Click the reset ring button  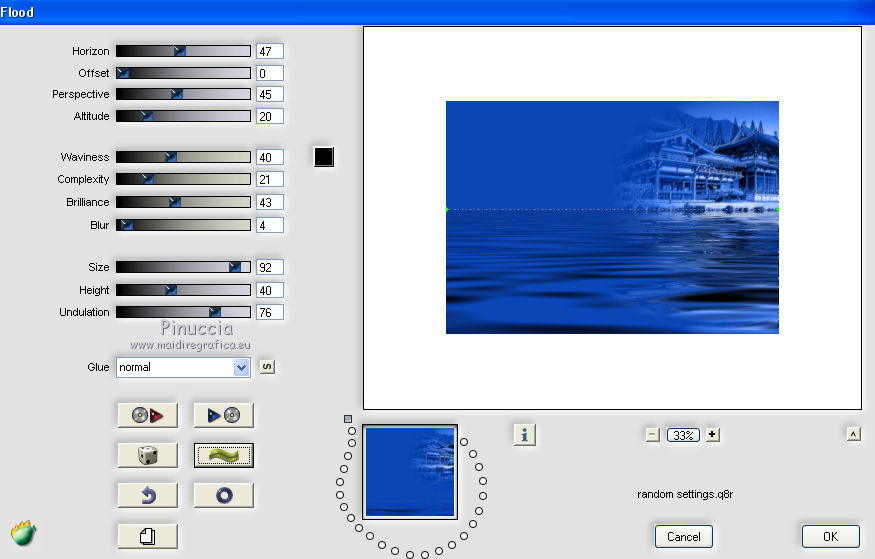coord(223,495)
